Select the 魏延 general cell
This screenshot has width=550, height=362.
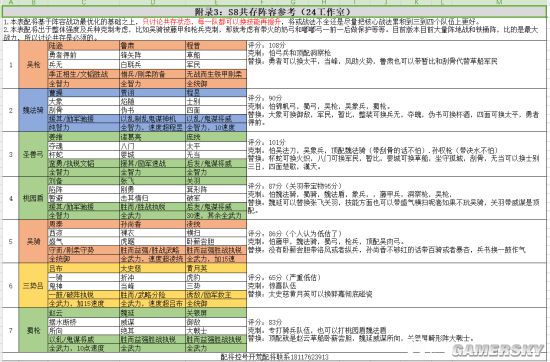[152, 313]
